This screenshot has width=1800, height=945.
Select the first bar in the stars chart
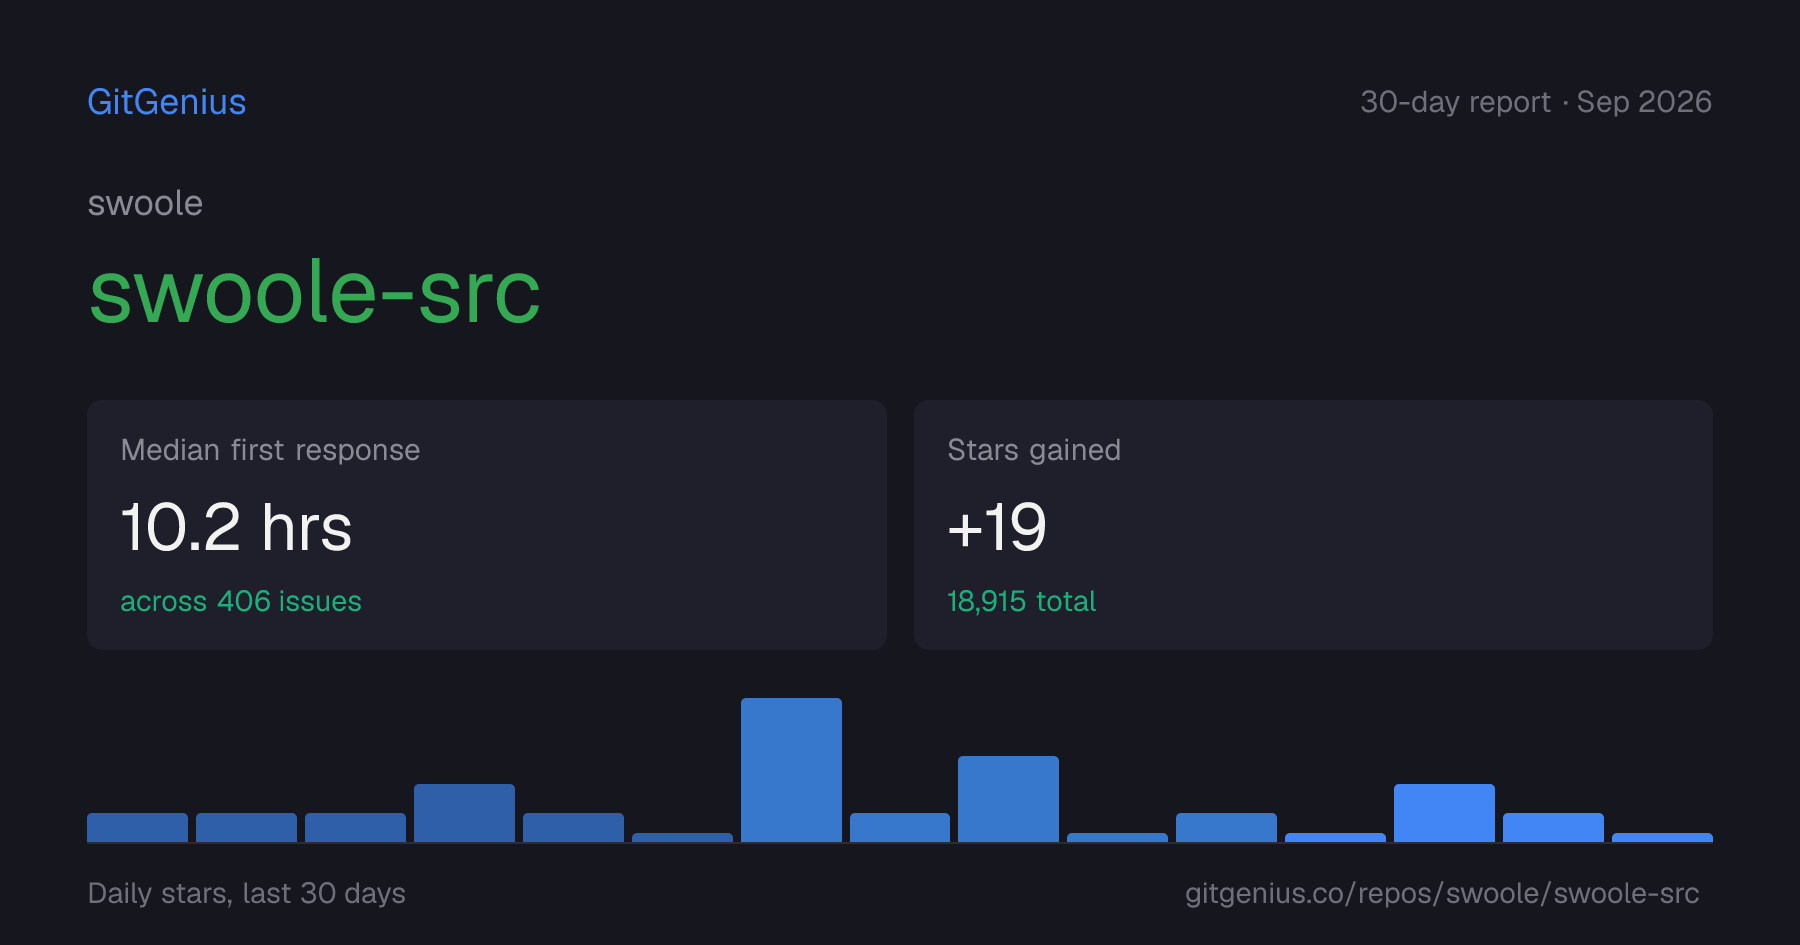pos(137,828)
